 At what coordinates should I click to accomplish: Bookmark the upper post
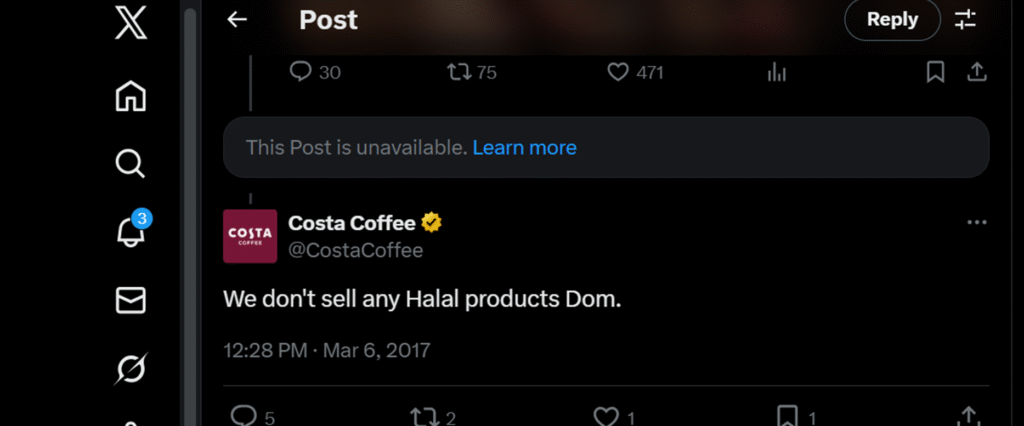(x=935, y=72)
